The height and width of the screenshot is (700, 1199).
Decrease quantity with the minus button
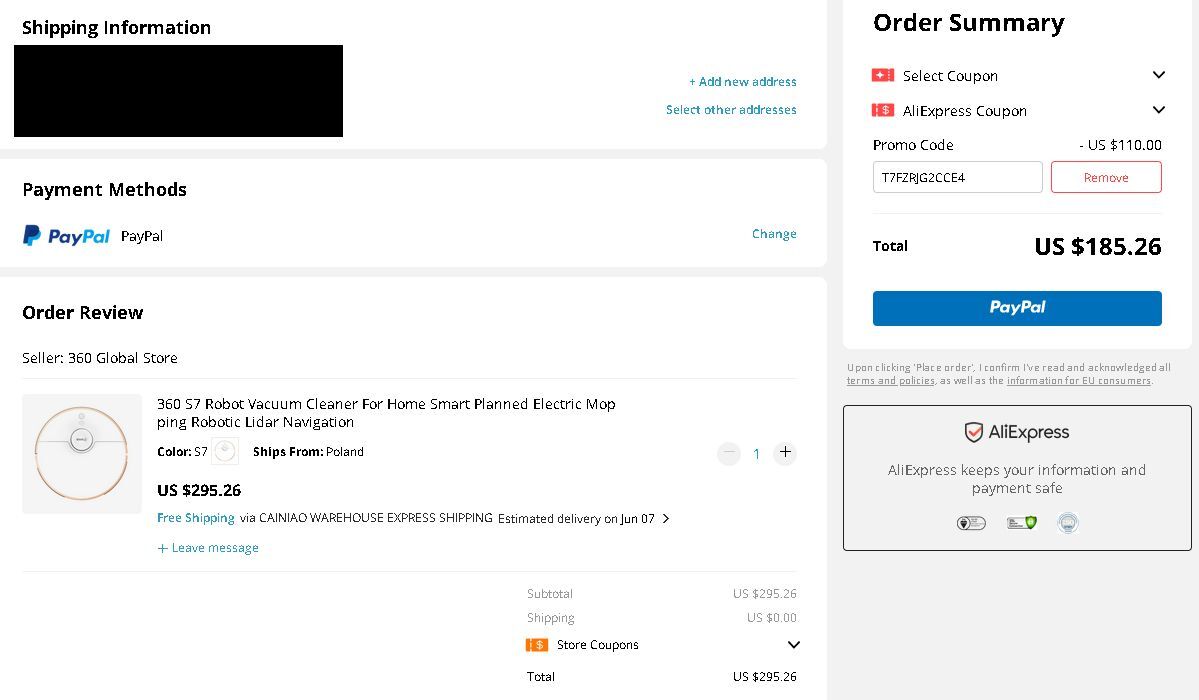(x=729, y=453)
